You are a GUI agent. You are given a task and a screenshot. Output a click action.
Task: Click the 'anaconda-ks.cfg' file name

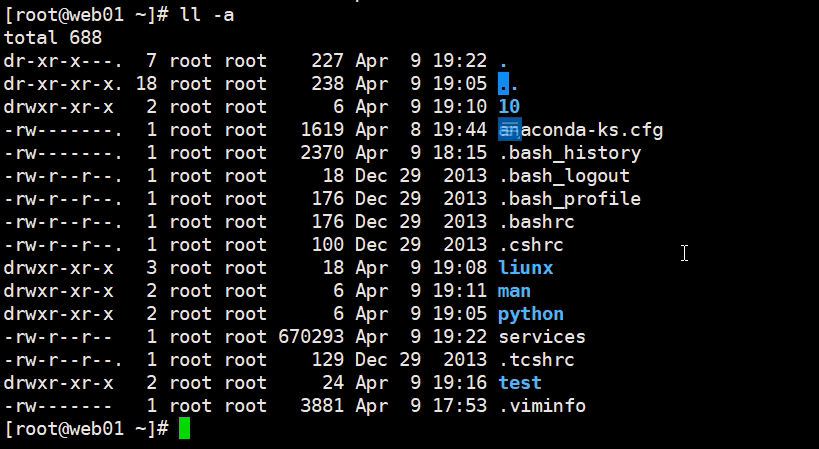pos(580,130)
